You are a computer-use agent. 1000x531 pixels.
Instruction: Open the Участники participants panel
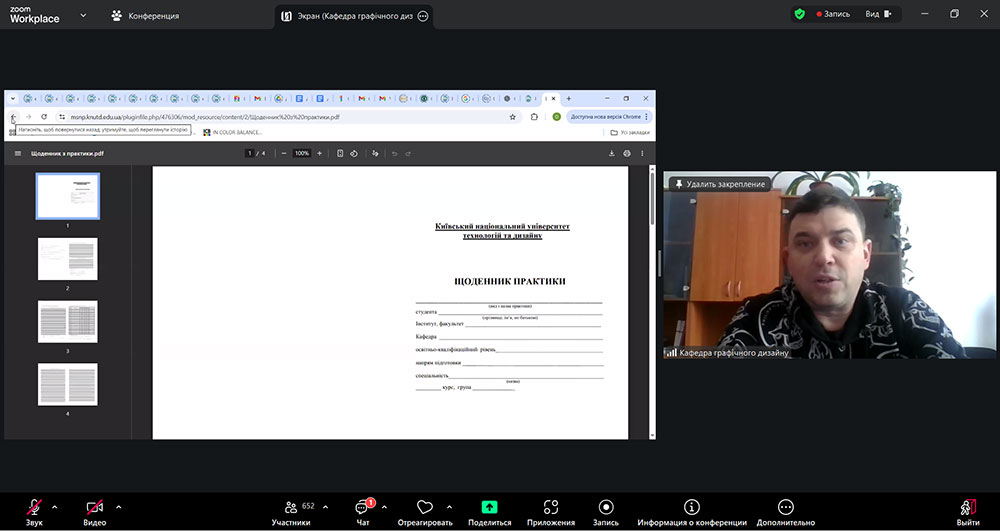291,509
